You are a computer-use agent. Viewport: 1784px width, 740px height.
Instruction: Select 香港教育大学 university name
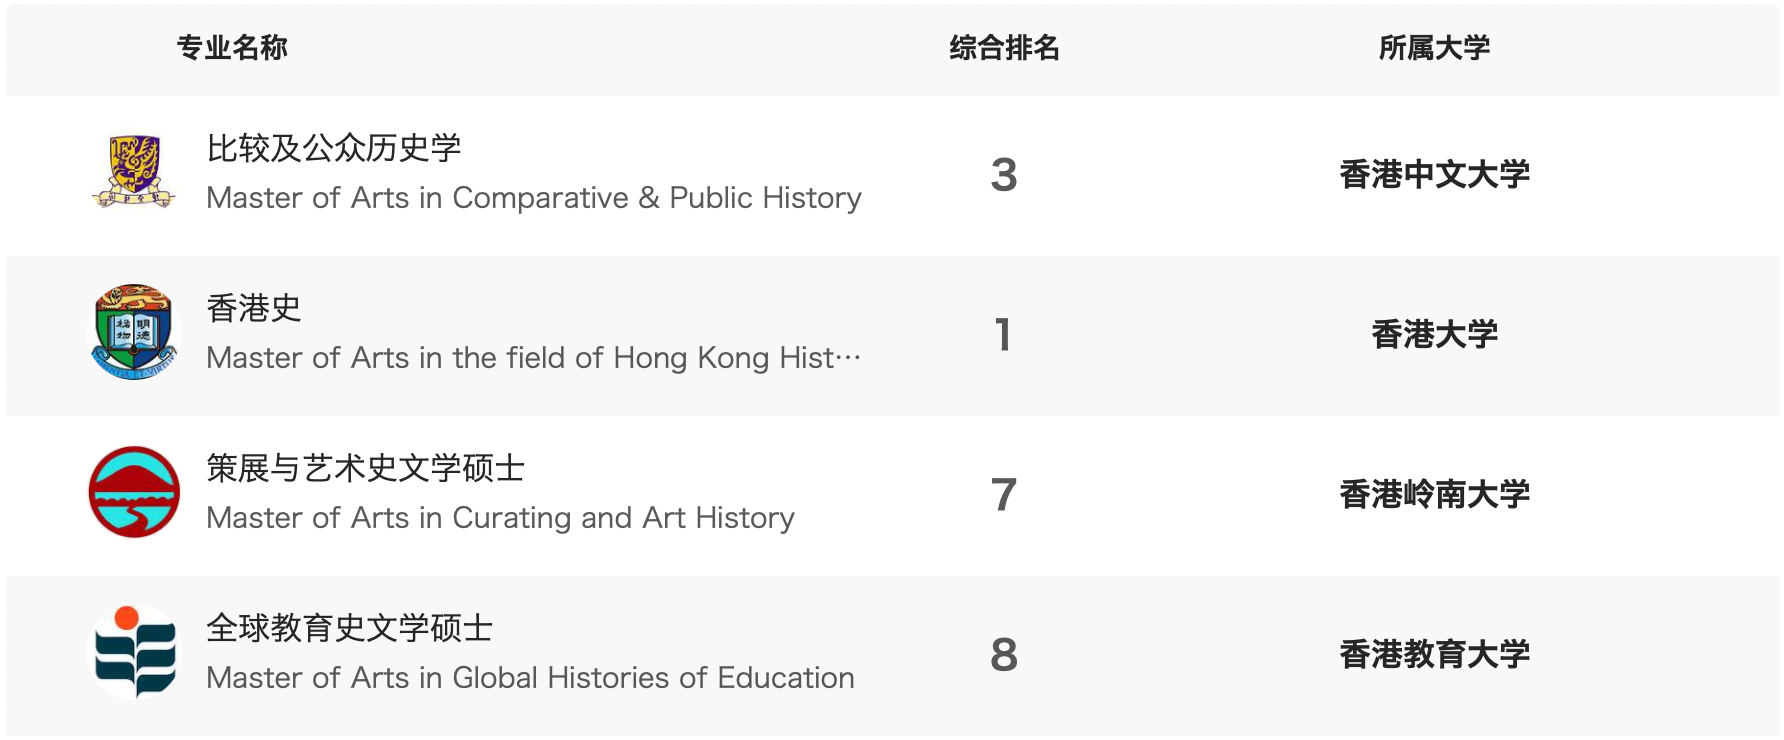click(x=1434, y=654)
